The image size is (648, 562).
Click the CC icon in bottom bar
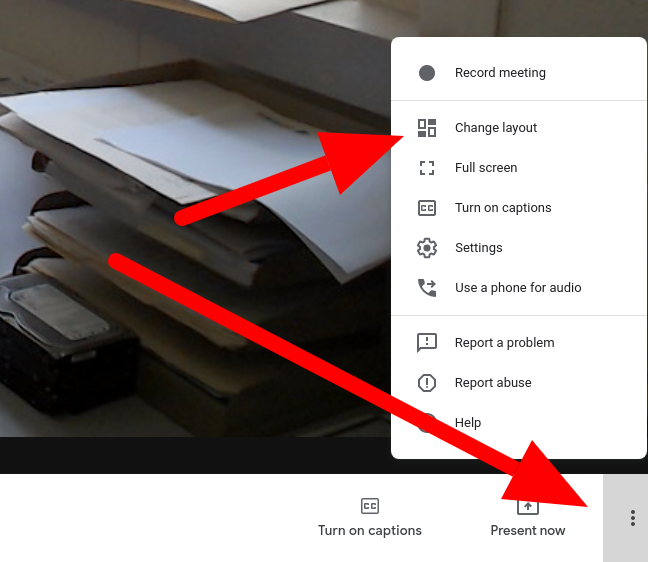[x=370, y=506]
